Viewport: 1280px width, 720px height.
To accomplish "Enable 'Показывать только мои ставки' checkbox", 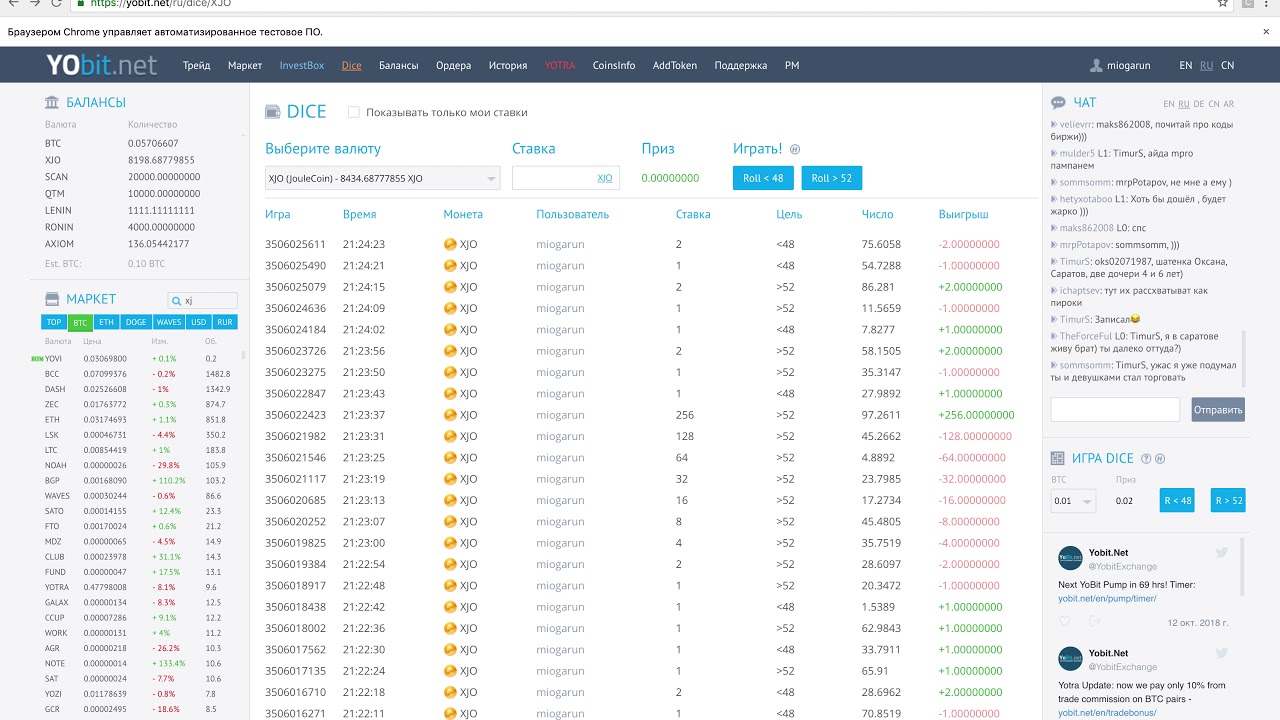I will click(353, 112).
